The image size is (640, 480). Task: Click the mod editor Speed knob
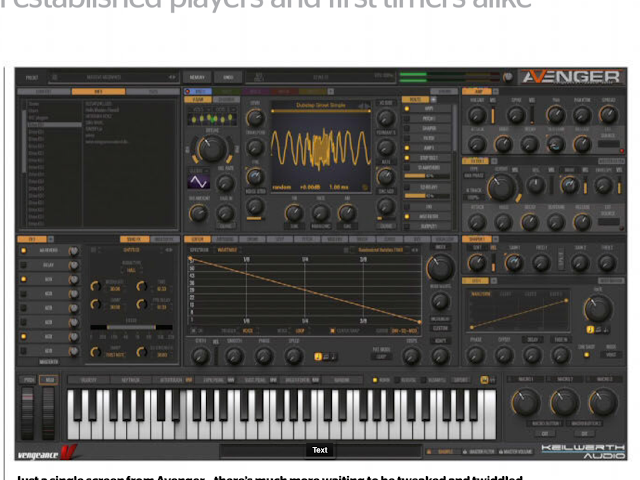(x=294, y=356)
